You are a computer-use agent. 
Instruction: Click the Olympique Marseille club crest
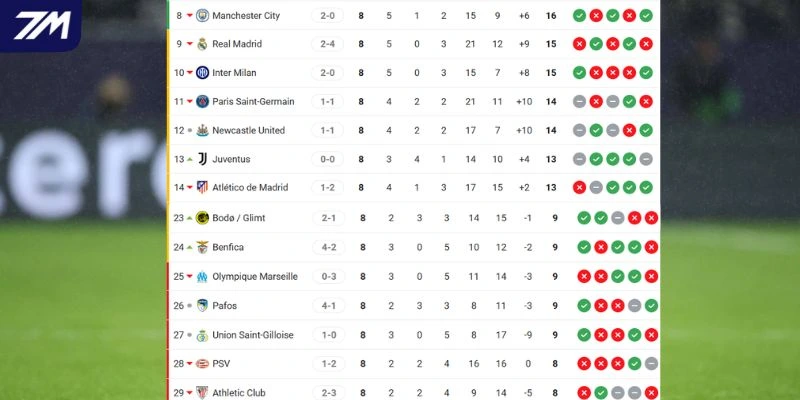[203, 277]
